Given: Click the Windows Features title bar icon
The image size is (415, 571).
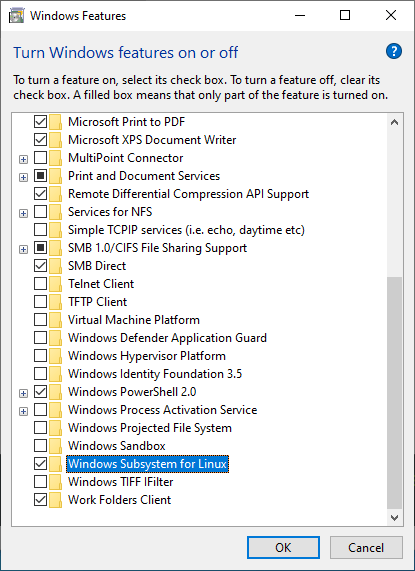Looking at the screenshot, I should [x=16, y=16].
